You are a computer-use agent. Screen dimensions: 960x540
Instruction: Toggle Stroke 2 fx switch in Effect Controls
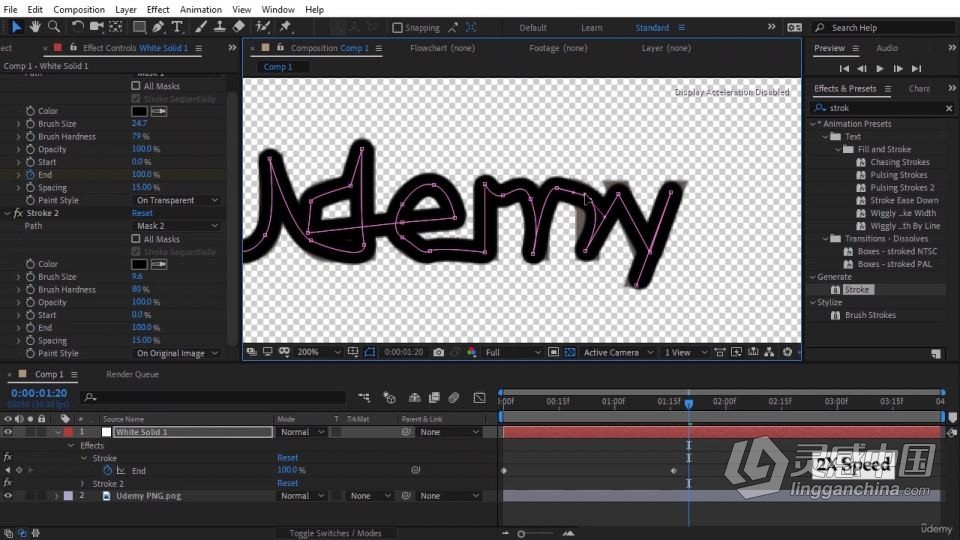[18, 213]
